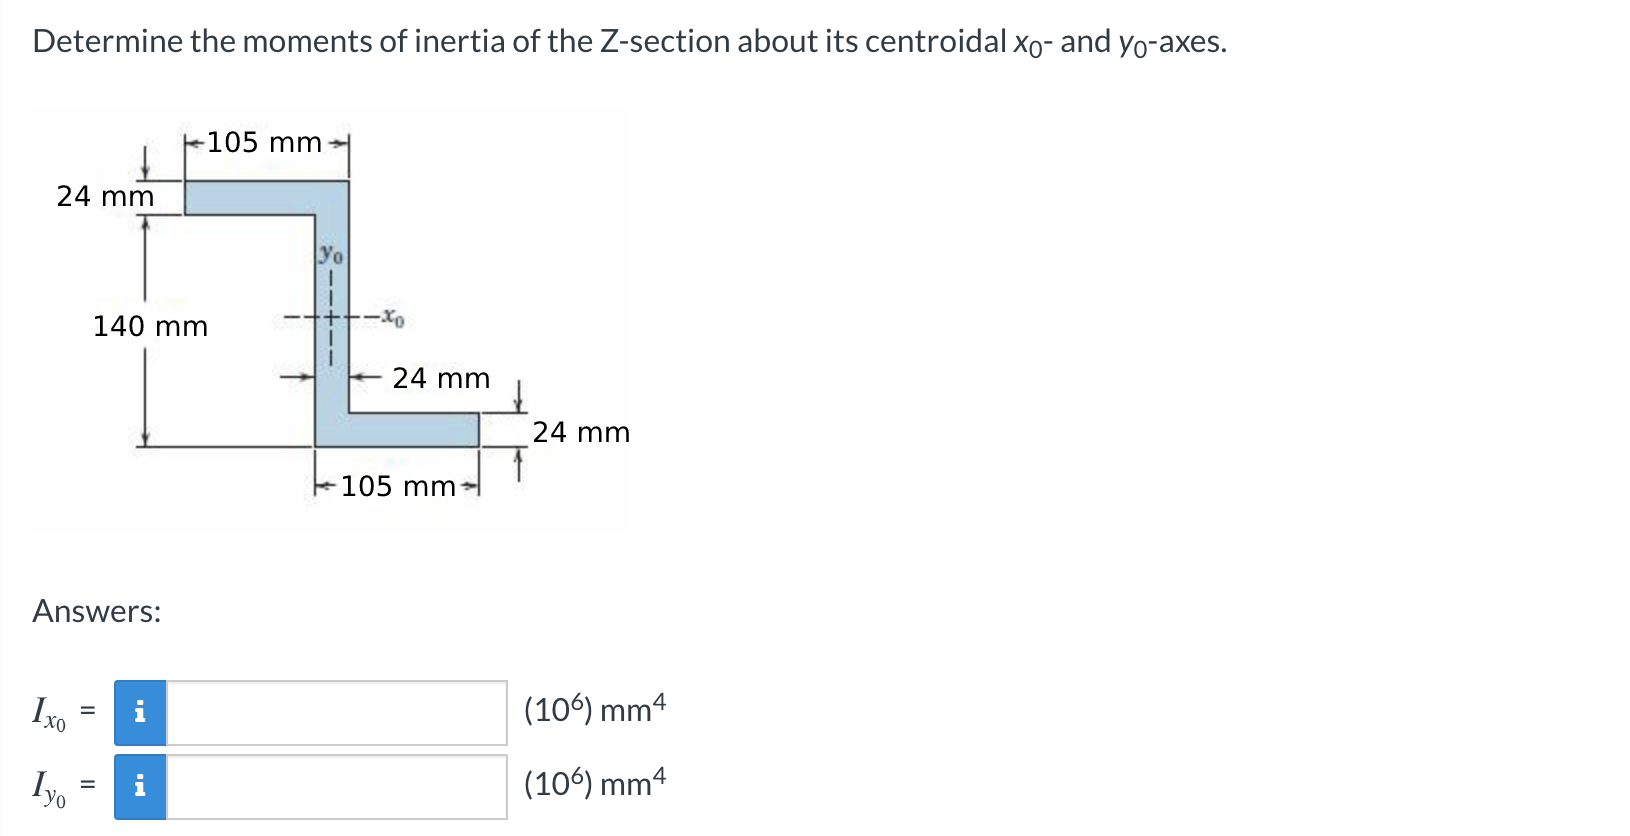1630x836 pixels.
Task: Click the web 24 mm thickness label
Action: (441, 378)
